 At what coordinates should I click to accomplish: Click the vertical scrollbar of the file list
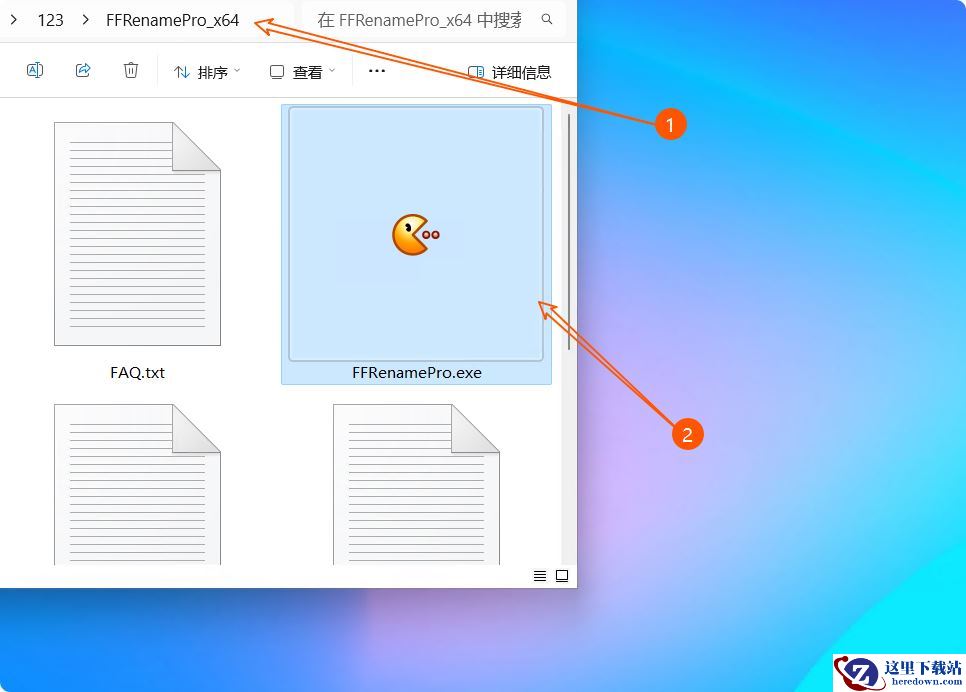(570, 230)
